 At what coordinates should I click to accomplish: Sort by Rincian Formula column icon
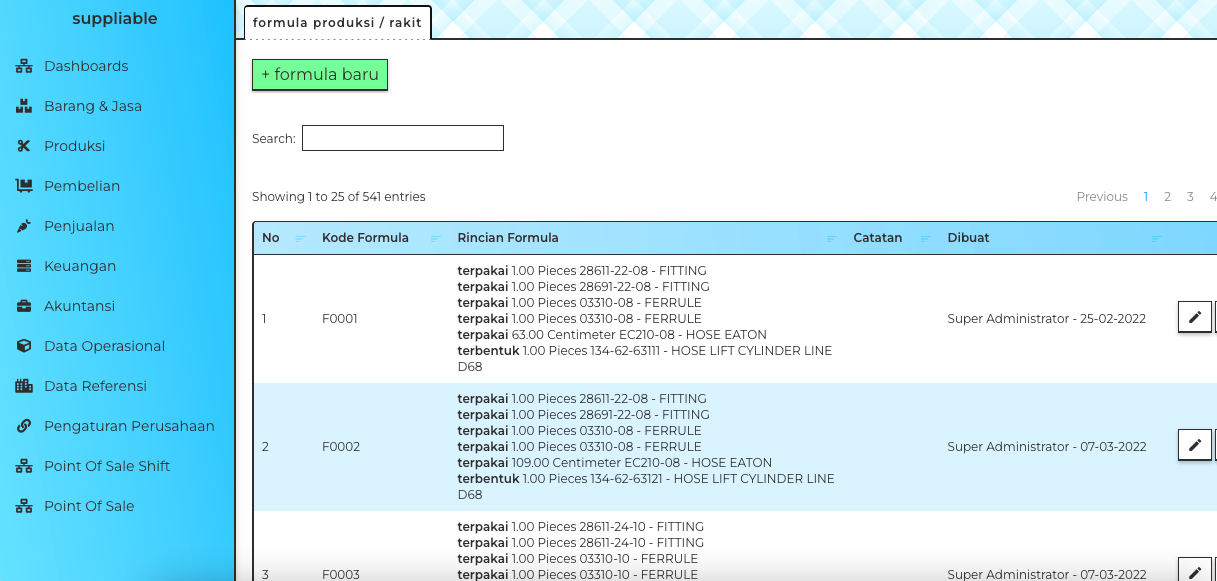click(831, 239)
